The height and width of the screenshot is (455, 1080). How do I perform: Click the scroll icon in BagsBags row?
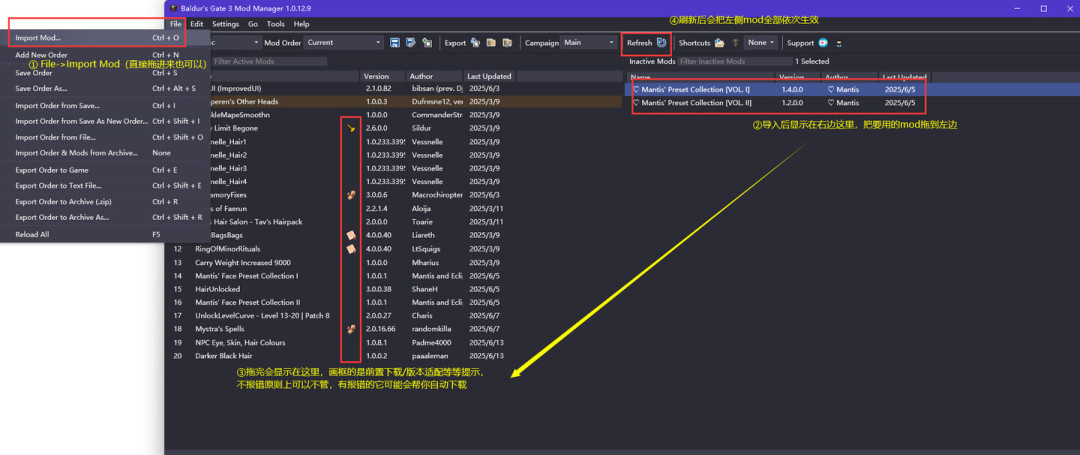tap(351, 235)
